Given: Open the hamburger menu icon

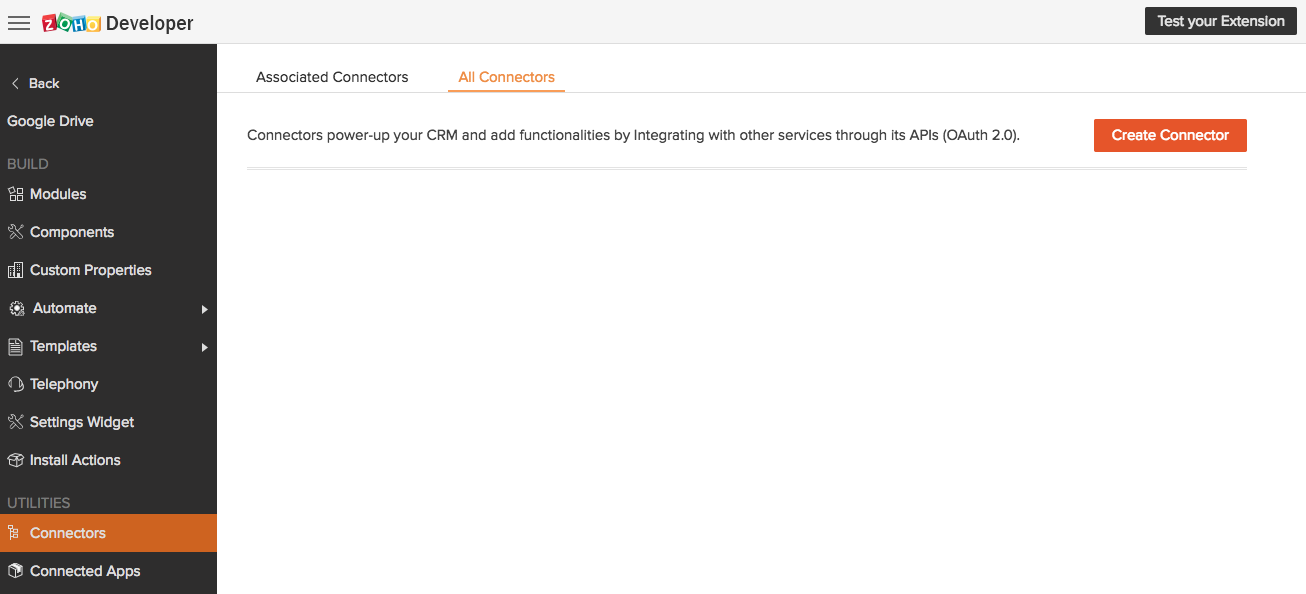Looking at the screenshot, I should 18,22.
